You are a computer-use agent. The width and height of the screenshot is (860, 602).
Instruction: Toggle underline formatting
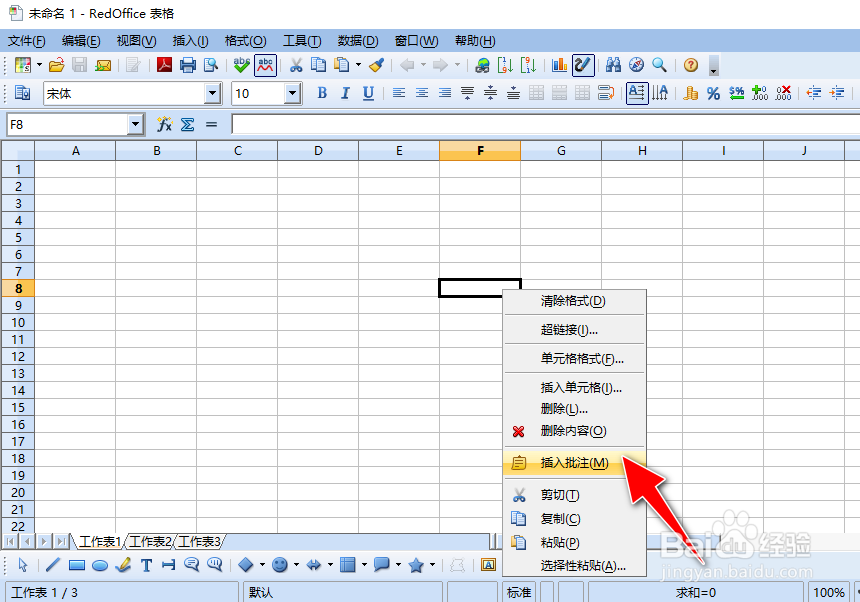[x=369, y=93]
